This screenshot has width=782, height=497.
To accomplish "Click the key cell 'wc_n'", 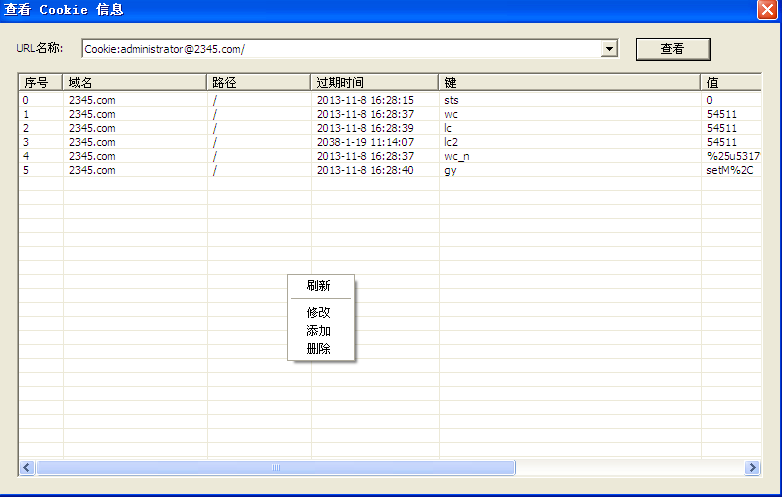I will (x=457, y=156).
